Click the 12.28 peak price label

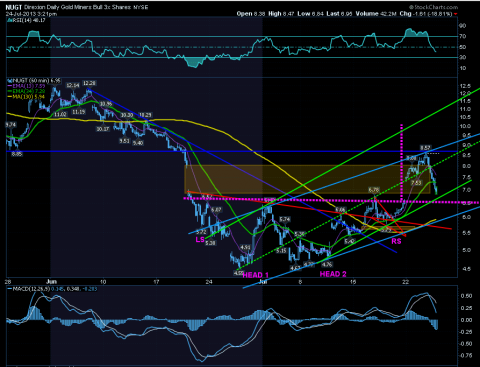click(x=89, y=83)
